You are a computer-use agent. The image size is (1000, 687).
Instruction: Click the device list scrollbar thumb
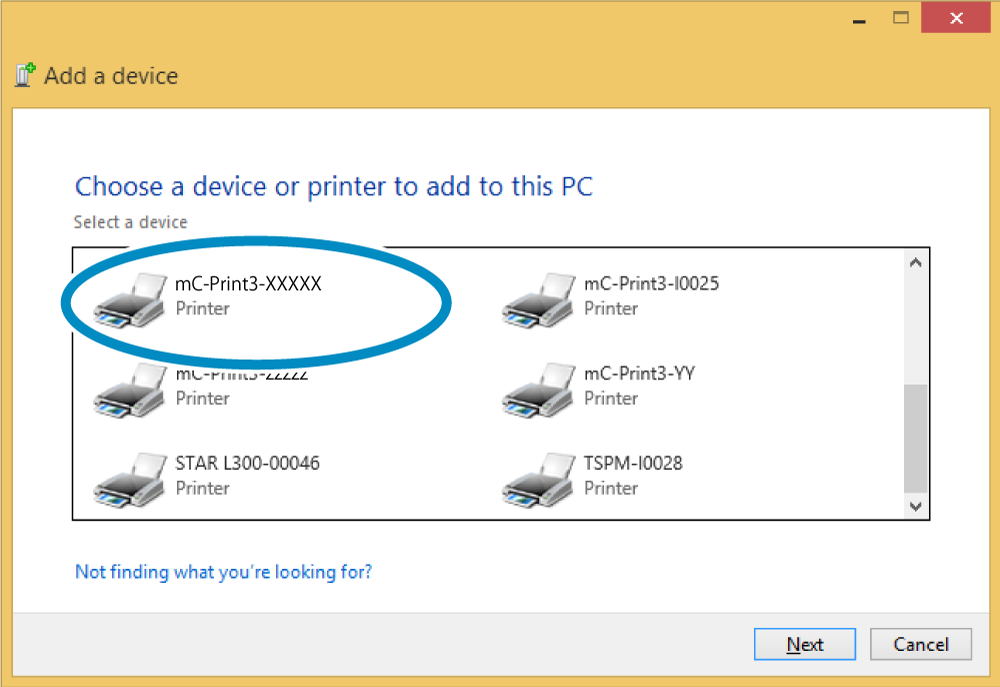[x=915, y=438]
